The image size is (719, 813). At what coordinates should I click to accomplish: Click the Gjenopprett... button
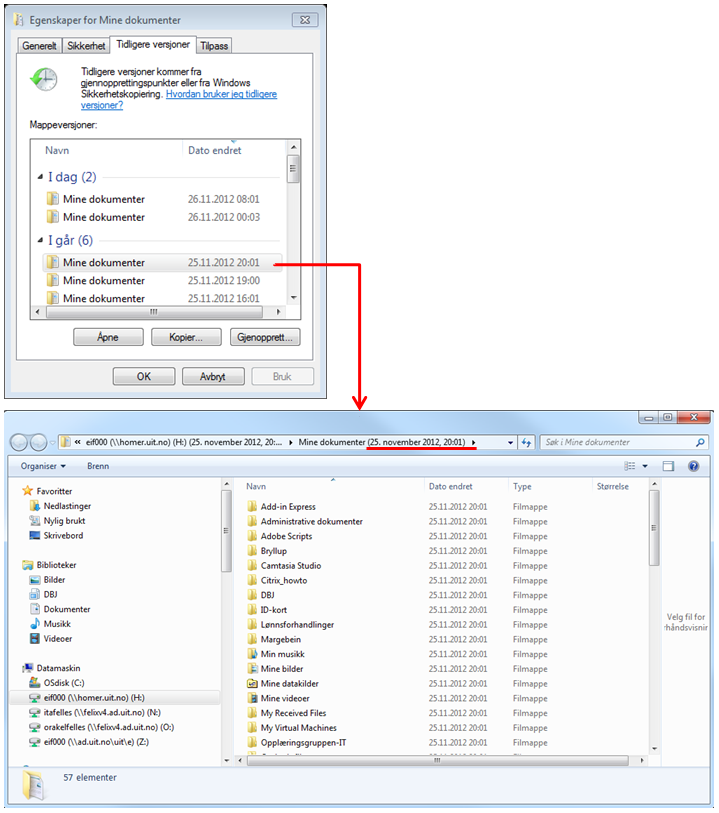point(265,338)
